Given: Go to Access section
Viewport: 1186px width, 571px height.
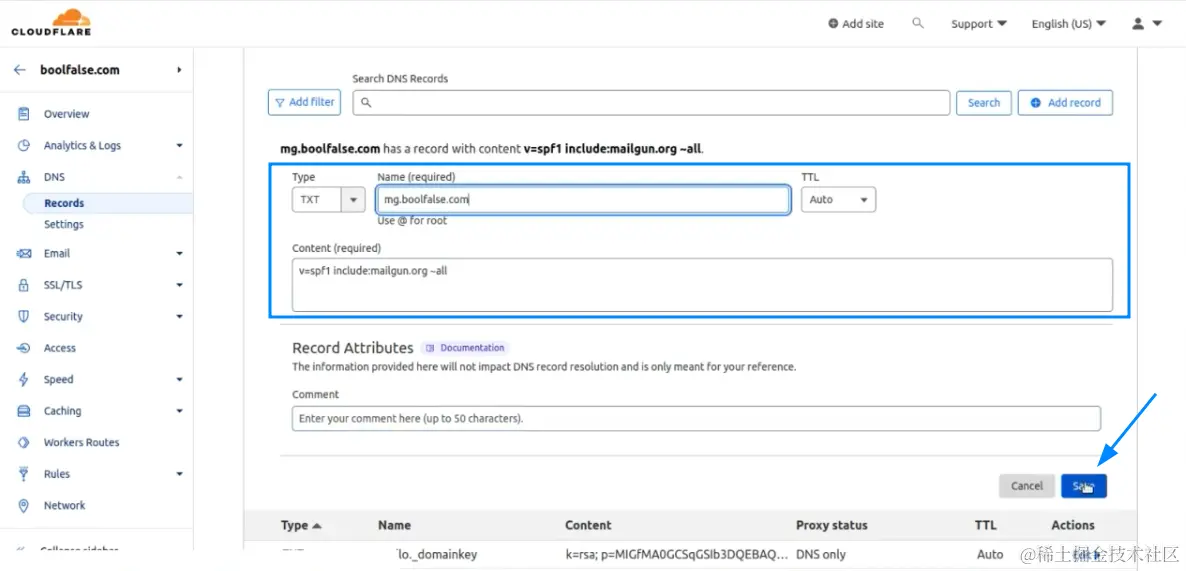Looking at the screenshot, I should click(x=60, y=348).
